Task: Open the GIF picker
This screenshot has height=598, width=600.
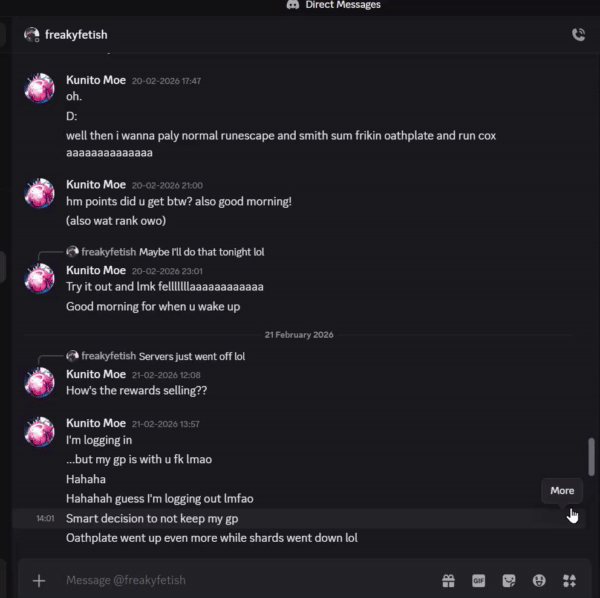Action: [x=478, y=580]
